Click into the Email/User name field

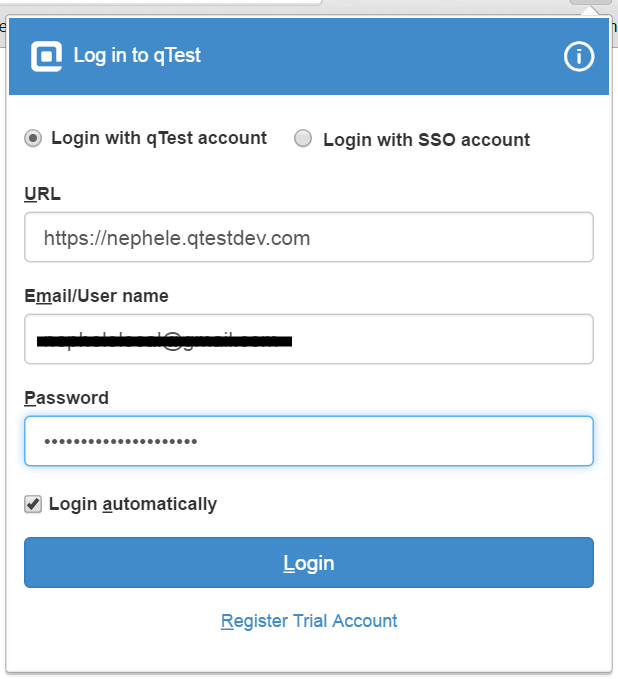click(x=309, y=339)
